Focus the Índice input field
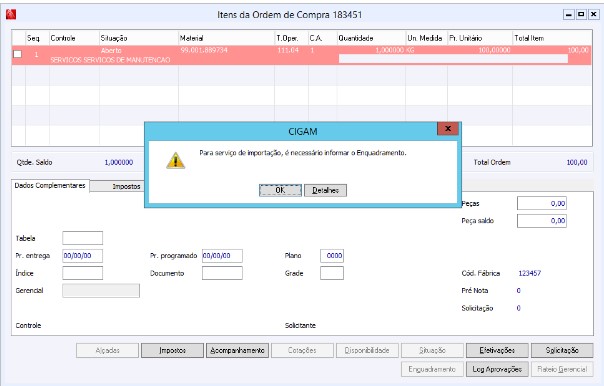The height and width of the screenshot is (386, 604). (x=82, y=273)
